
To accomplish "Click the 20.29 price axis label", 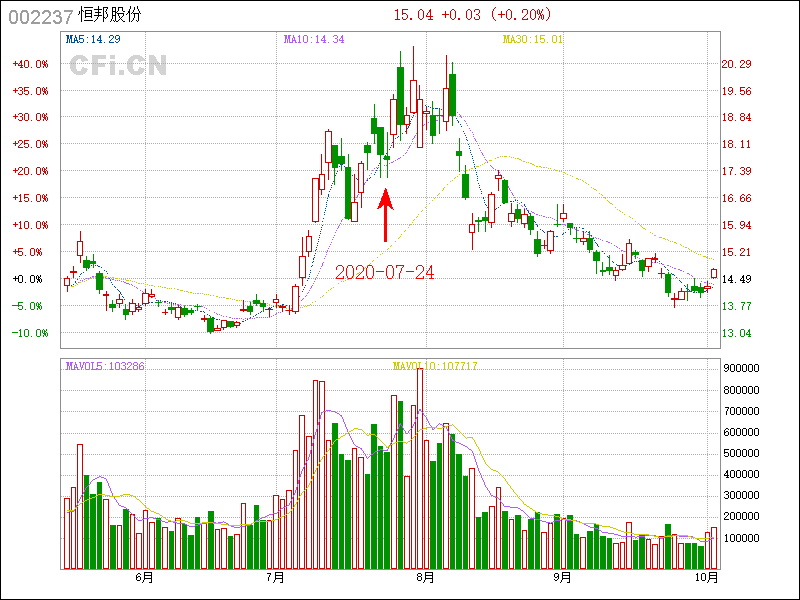I will point(736,64).
